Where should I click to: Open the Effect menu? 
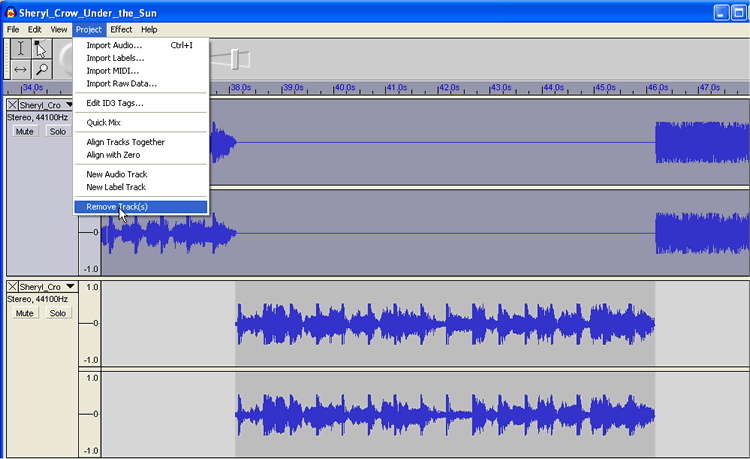tap(121, 30)
